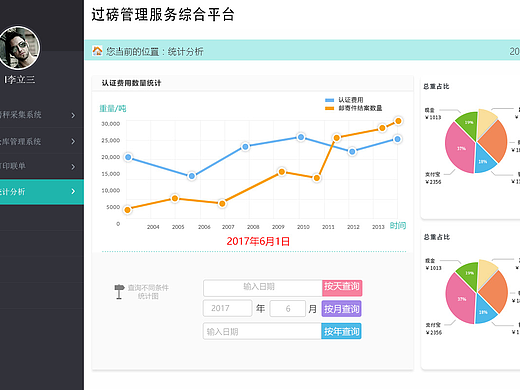Click the pink 37% slice in first pie

tap(460, 149)
